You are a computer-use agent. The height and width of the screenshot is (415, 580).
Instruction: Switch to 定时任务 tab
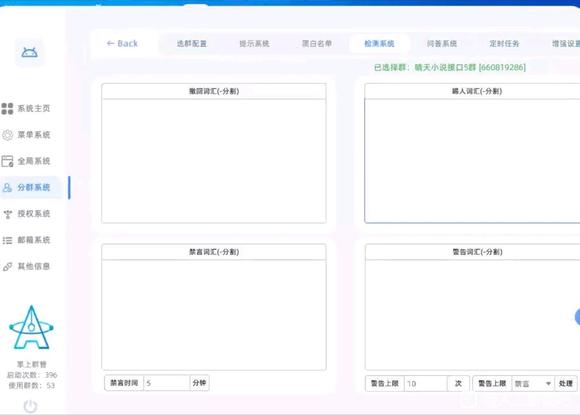coord(504,44)
